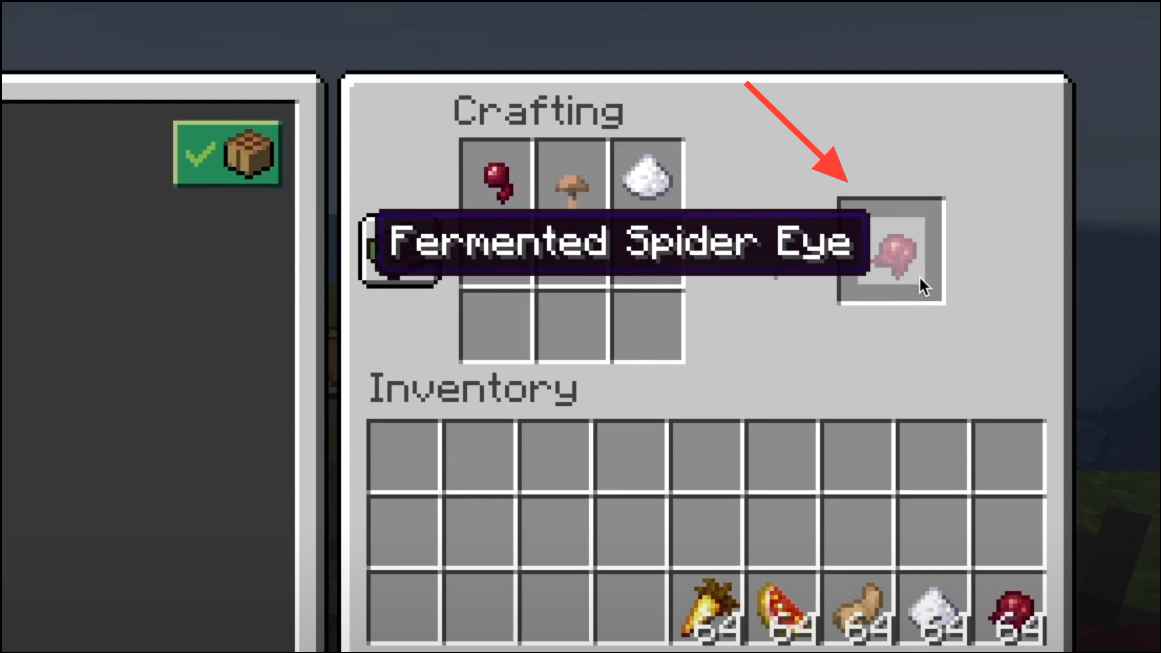Pick up the golden carrot stack in hotbar
This screenshot has height=653, width=1161.
tap(706, 609)
